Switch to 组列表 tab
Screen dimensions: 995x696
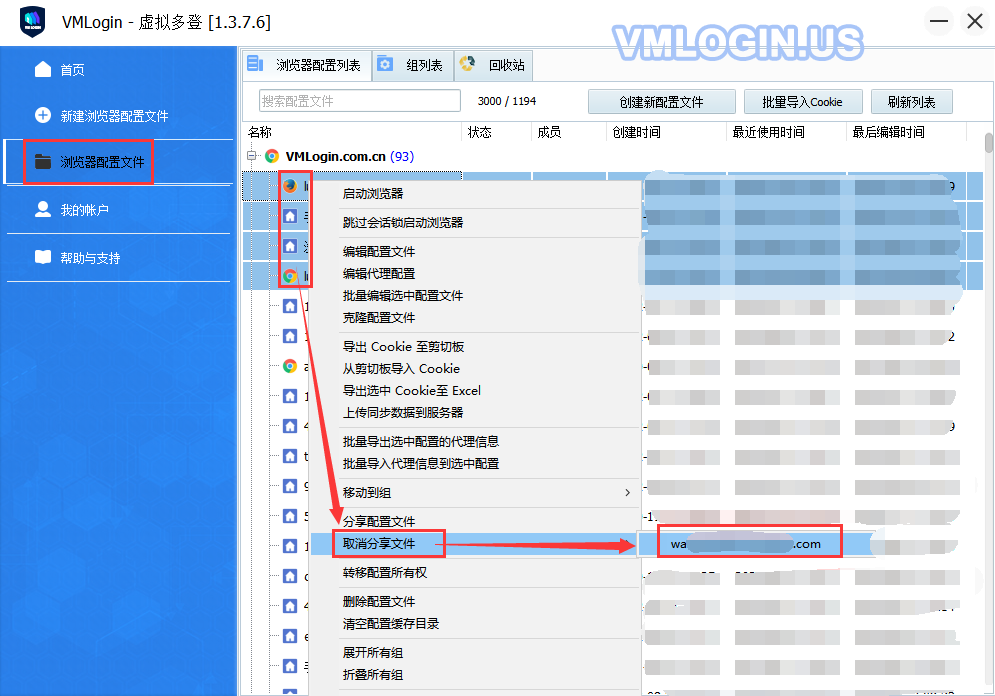coord(413,65)
